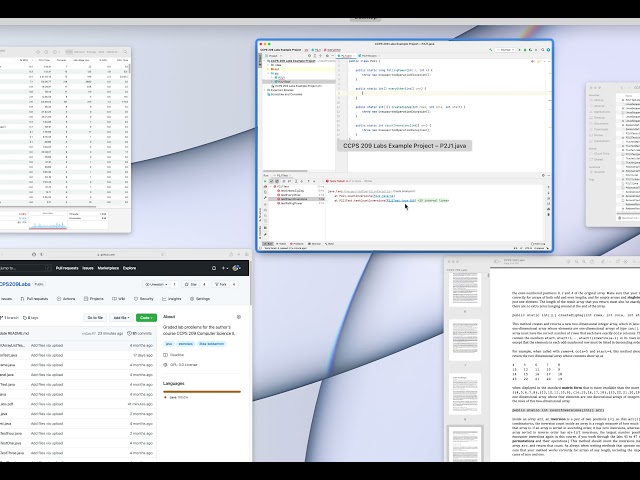Click the Run panel settings gear icon
Viewport: 640px width, 480px height.
click(x=543, y=176)
